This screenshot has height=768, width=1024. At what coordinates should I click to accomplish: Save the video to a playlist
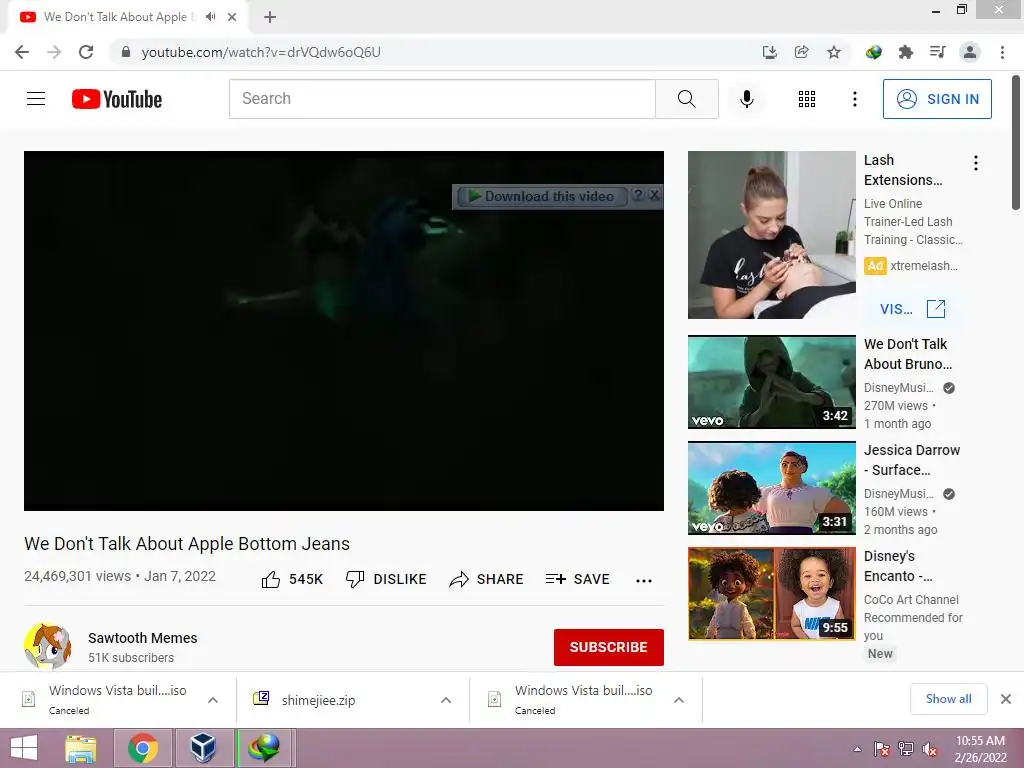coord(577,579)
